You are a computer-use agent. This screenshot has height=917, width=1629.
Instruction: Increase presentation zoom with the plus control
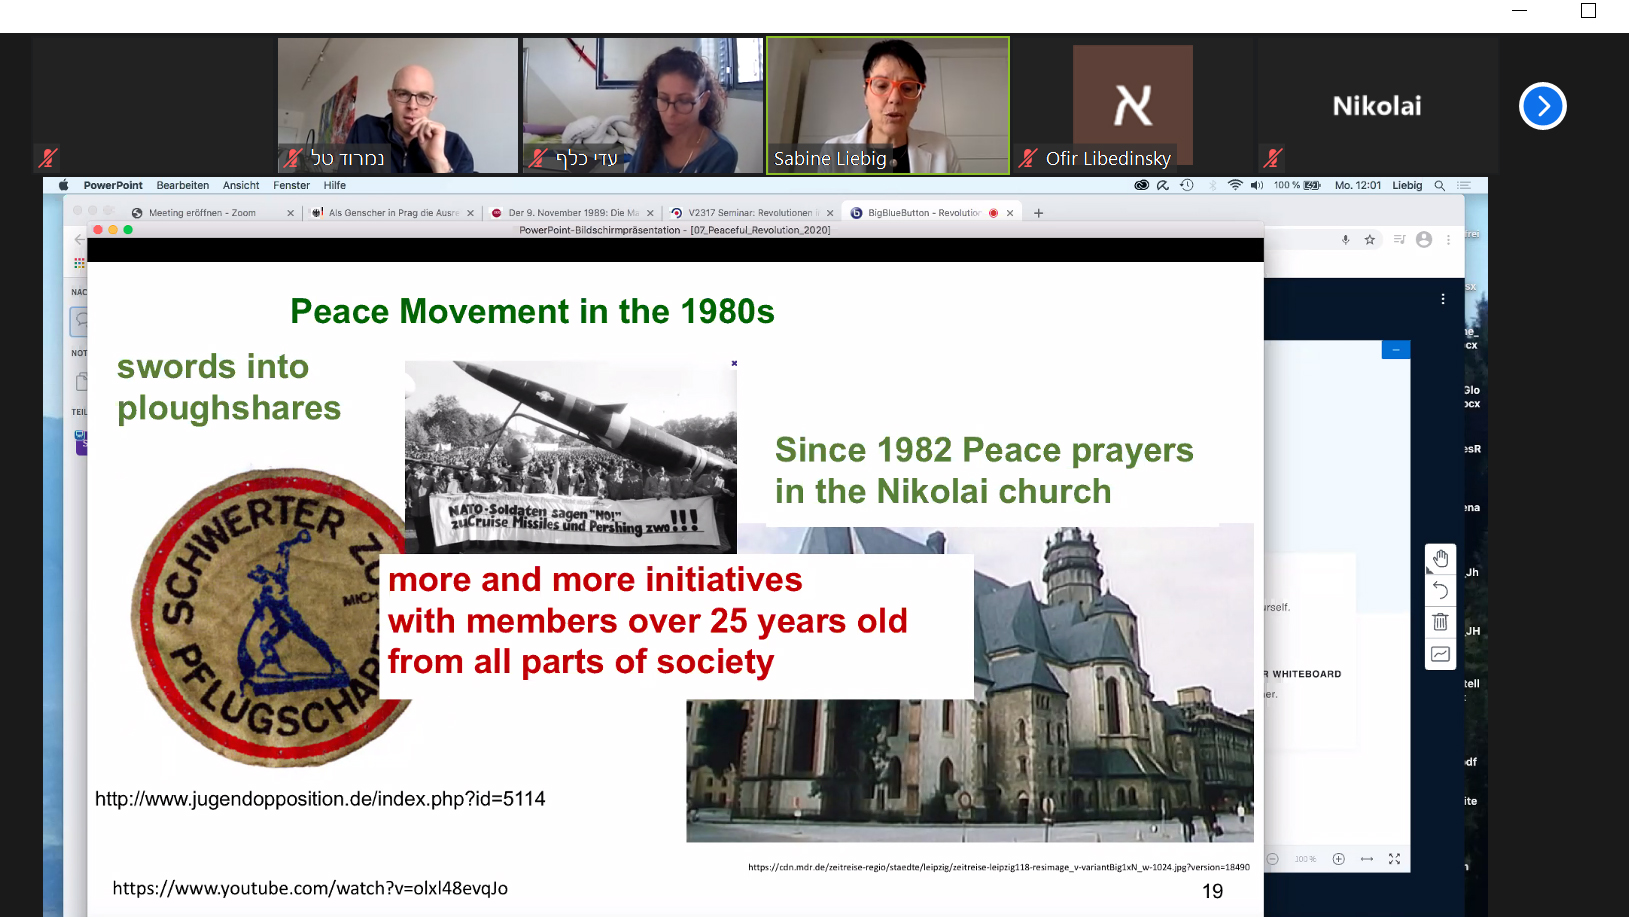[1337, 858]
